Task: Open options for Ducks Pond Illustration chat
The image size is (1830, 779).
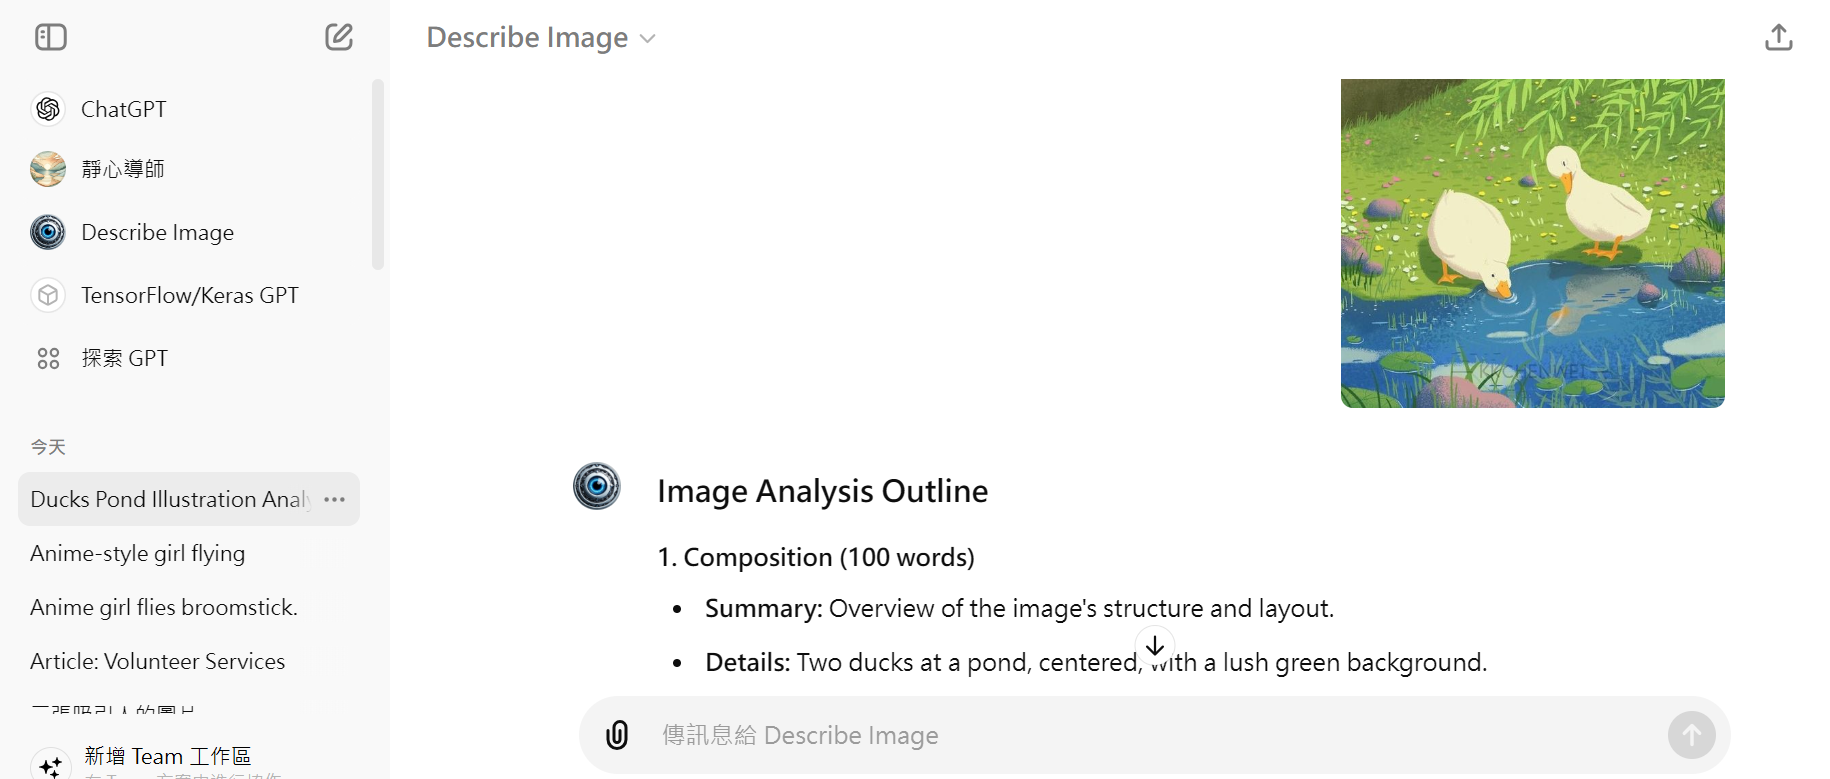Action: pos(335,499)
